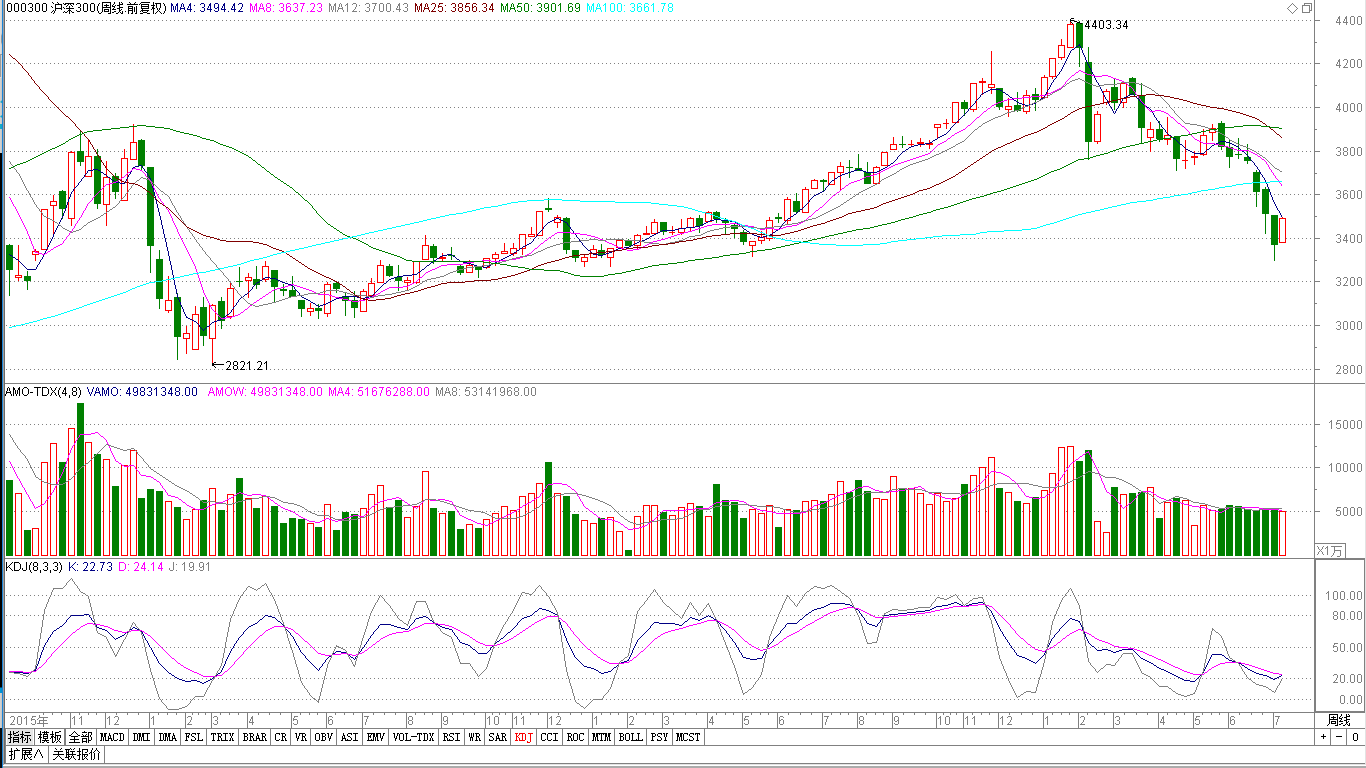Select the red KDJ indicator tab
This screenshot has width=1366, height=768.
[523, 737]
